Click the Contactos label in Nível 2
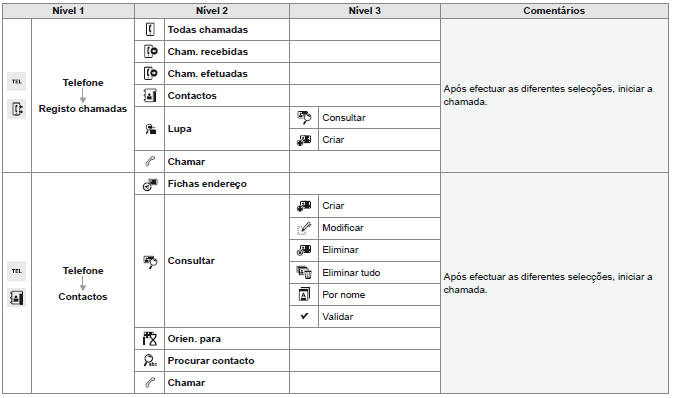This screenshot has height=398, width=673. (x=192, y=96)
